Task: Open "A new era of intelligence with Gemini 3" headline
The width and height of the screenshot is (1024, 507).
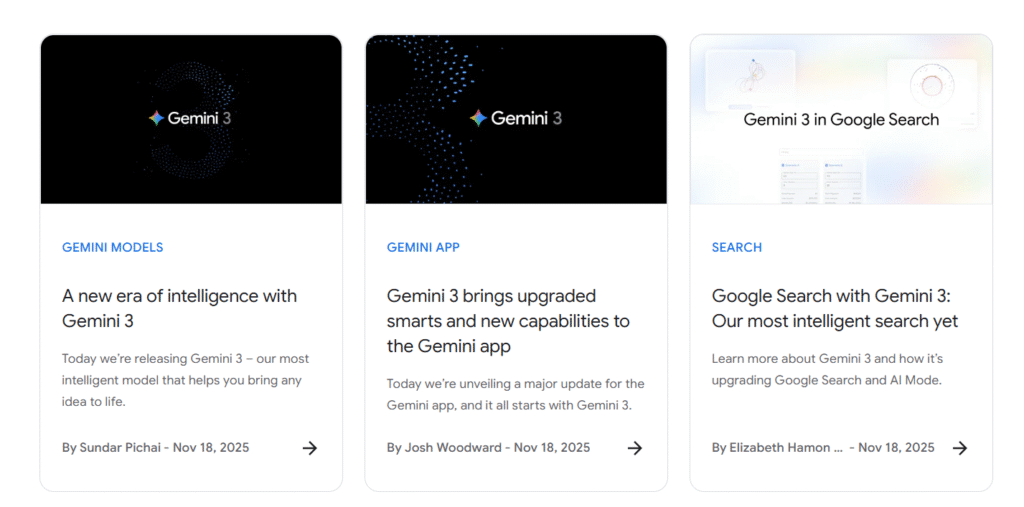Action: 179,308
